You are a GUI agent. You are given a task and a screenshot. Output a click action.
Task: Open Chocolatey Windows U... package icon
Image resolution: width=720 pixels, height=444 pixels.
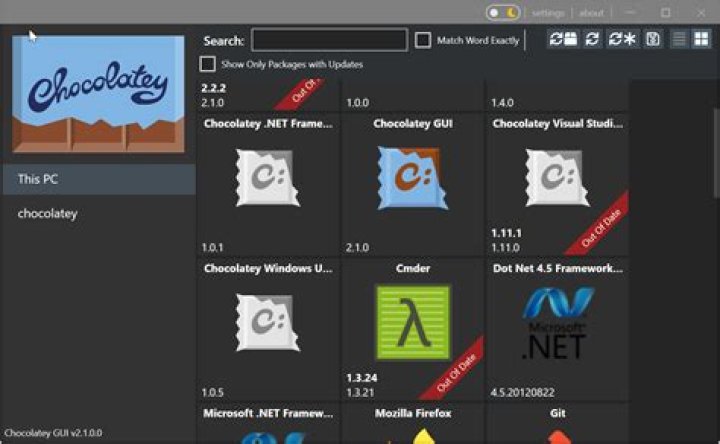pyautogui.click(x=267, y=322)
